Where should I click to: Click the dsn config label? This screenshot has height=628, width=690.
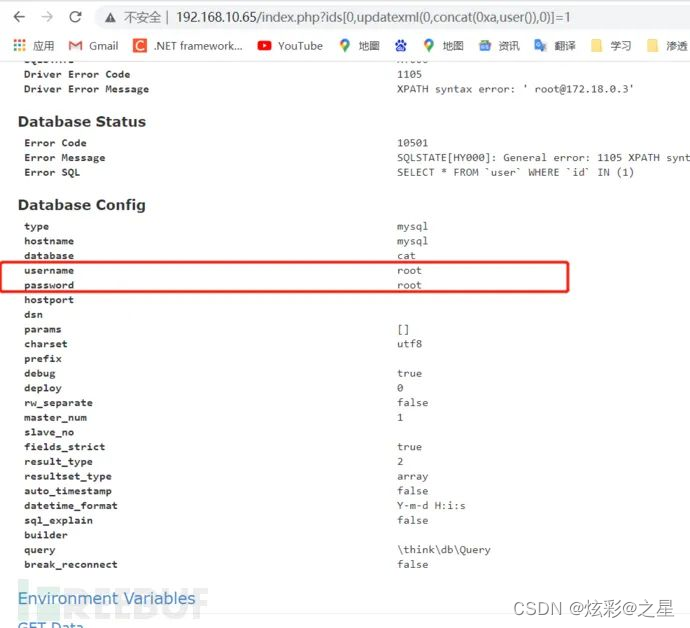33,315
